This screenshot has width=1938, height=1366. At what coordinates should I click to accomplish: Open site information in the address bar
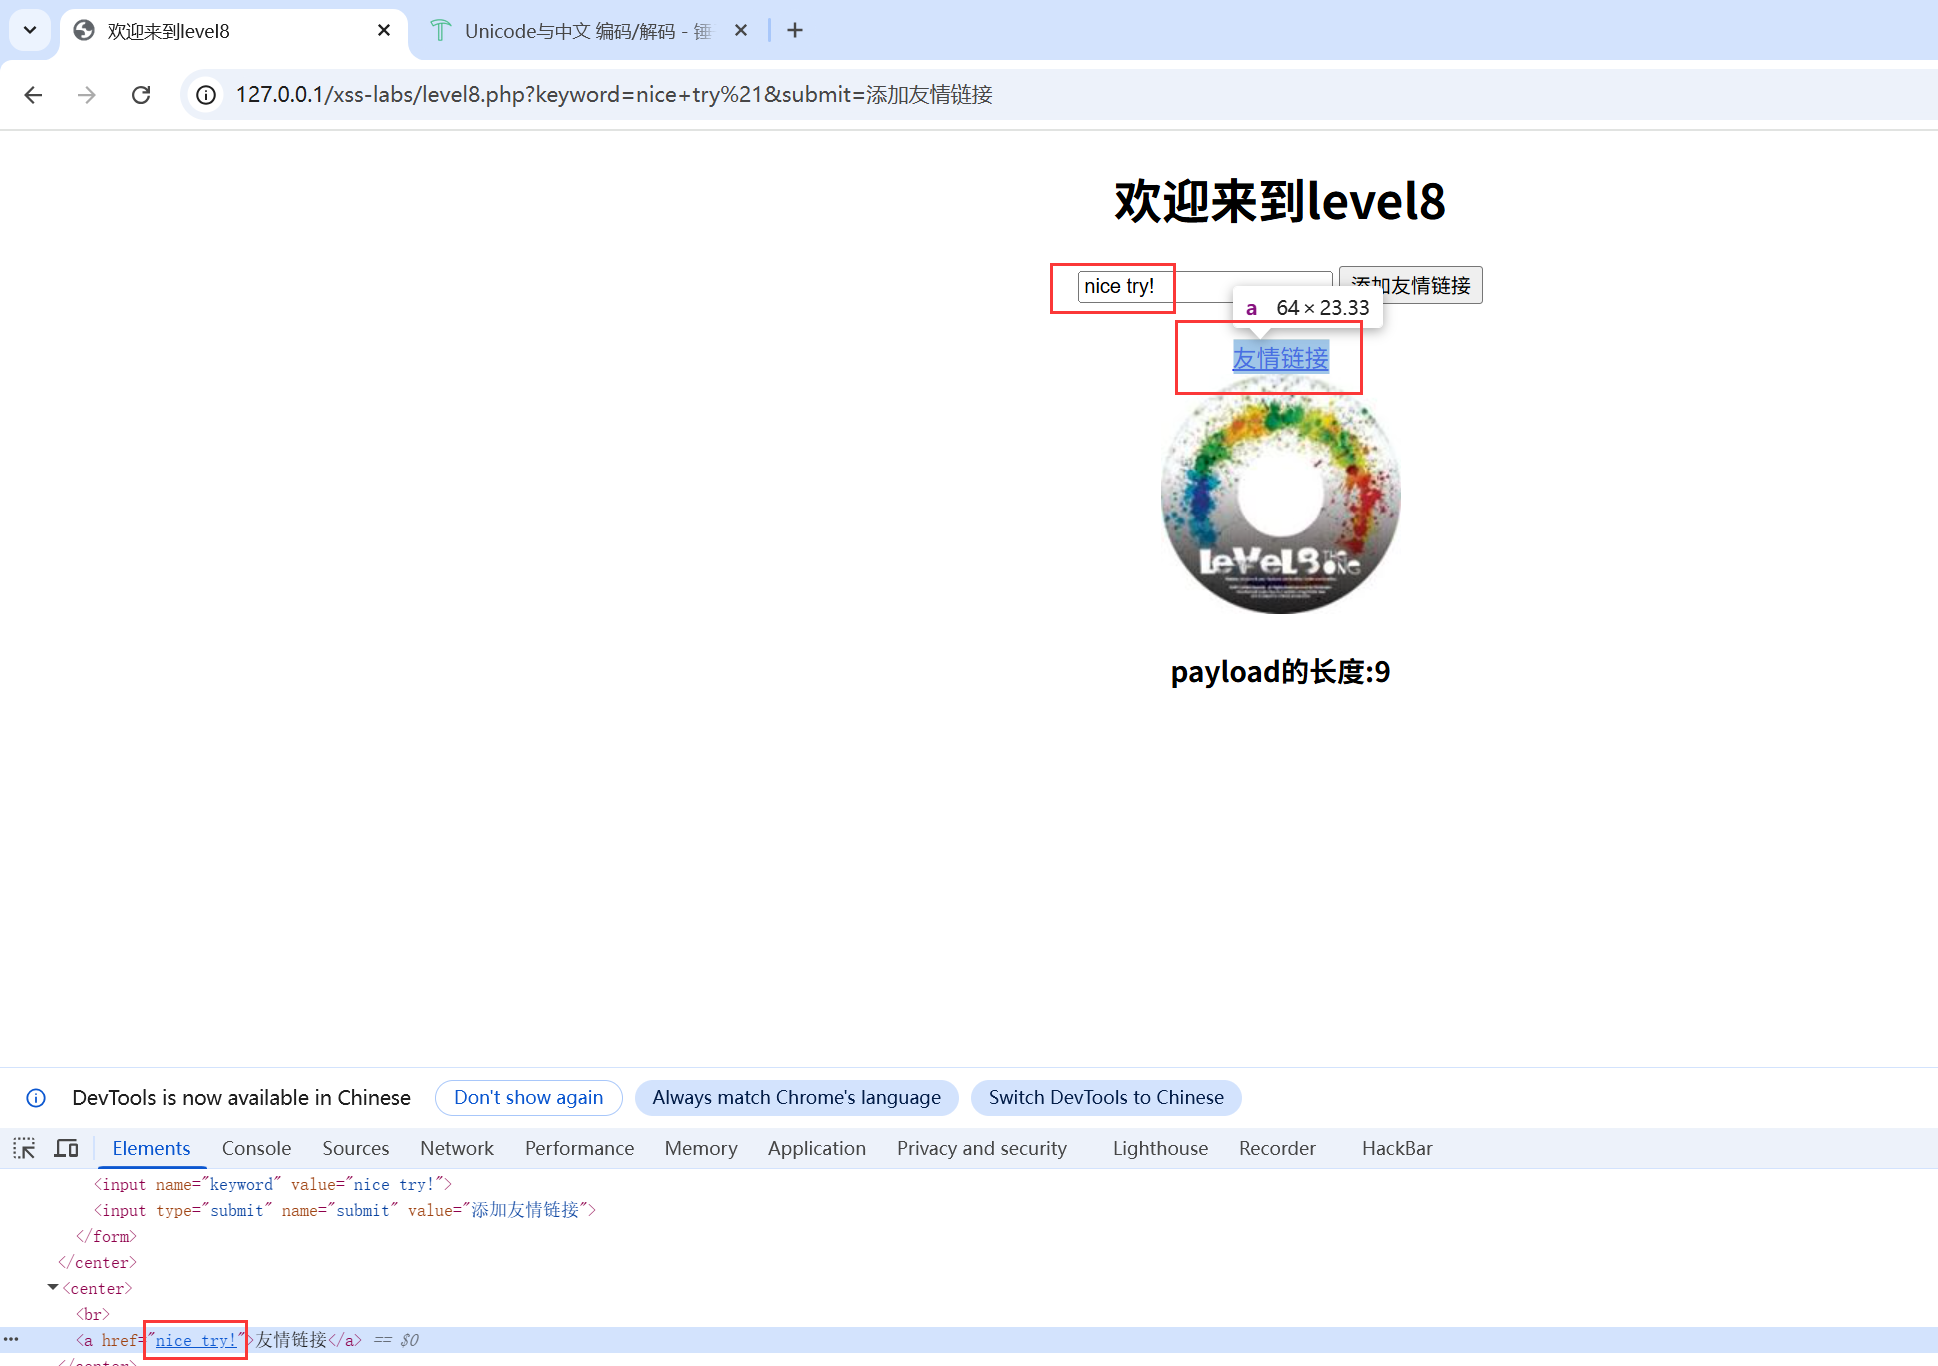coord(205,94)
